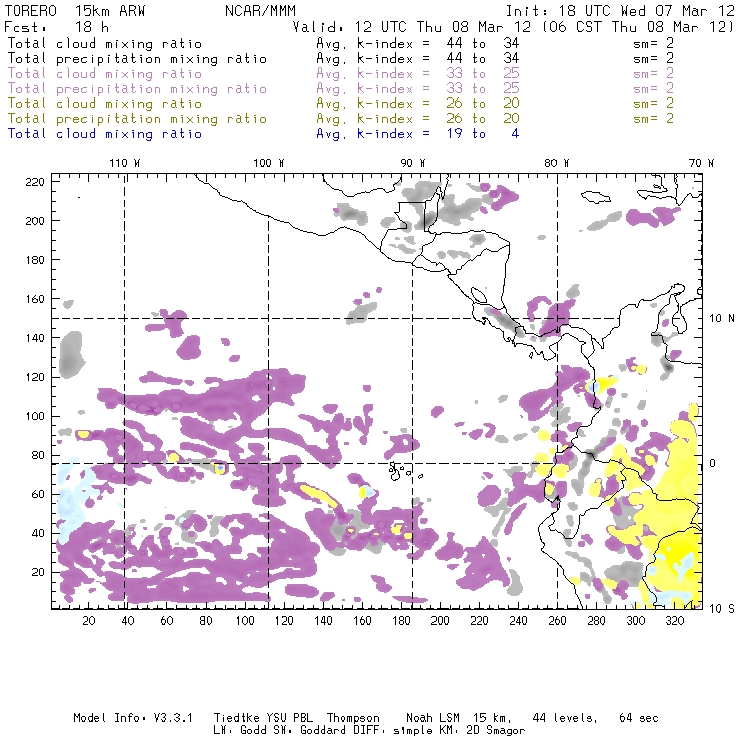Click purple "Total precipitation mixing ratio" legend entry

(x=137, y=89)
